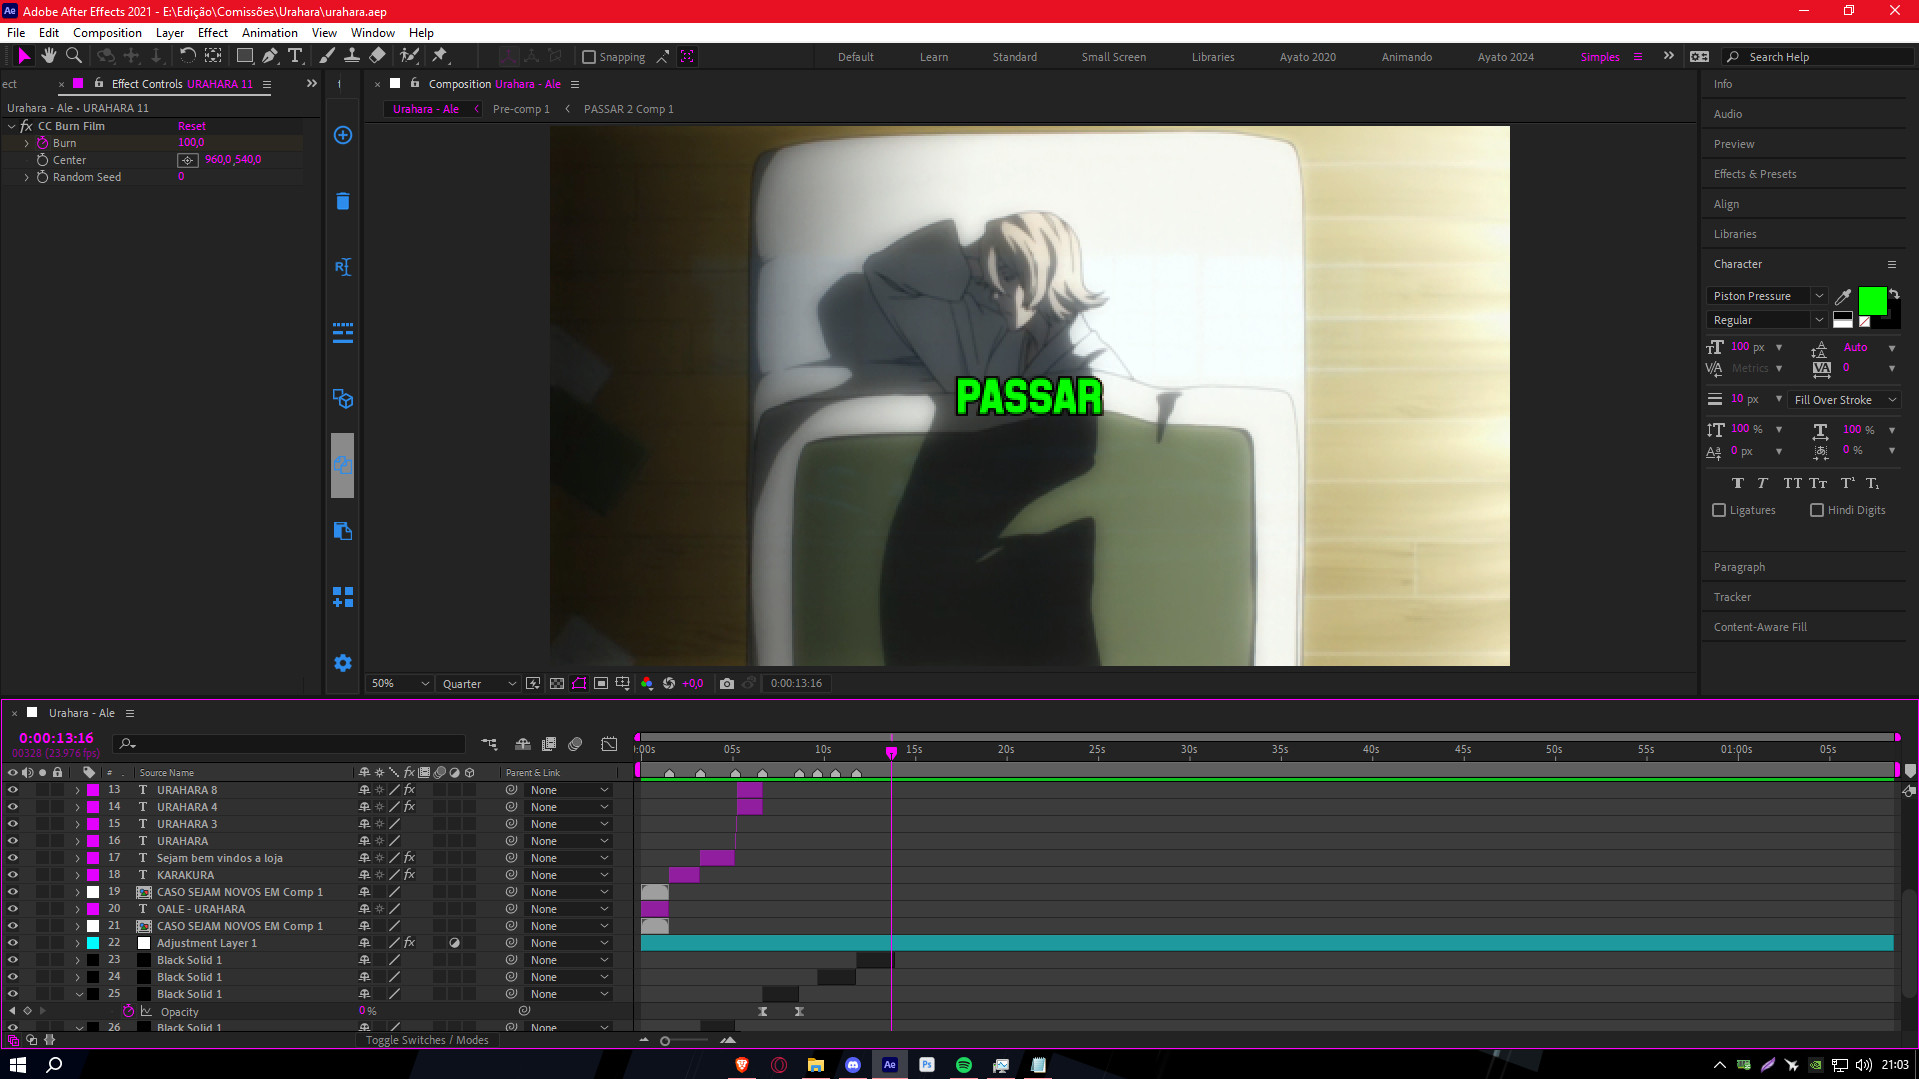Toggle frame blending timeline switch
Image resolution: width=1919 pixels, height=1079 pixels.
(x=549, y=744)
